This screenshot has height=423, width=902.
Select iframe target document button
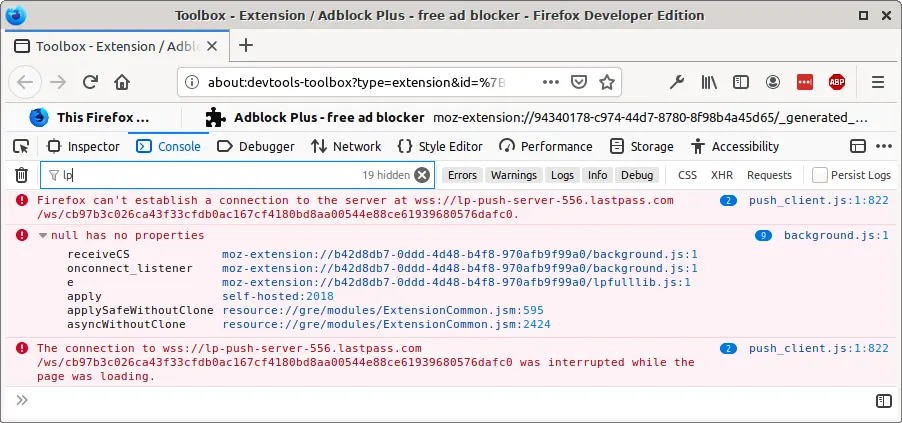(x=858, y=146)
